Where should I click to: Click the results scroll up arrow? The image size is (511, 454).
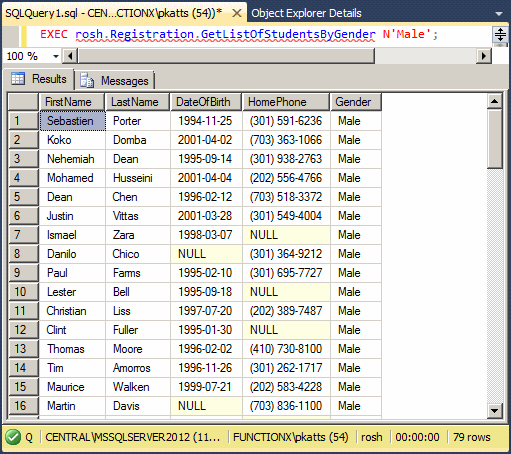point(494,101)
